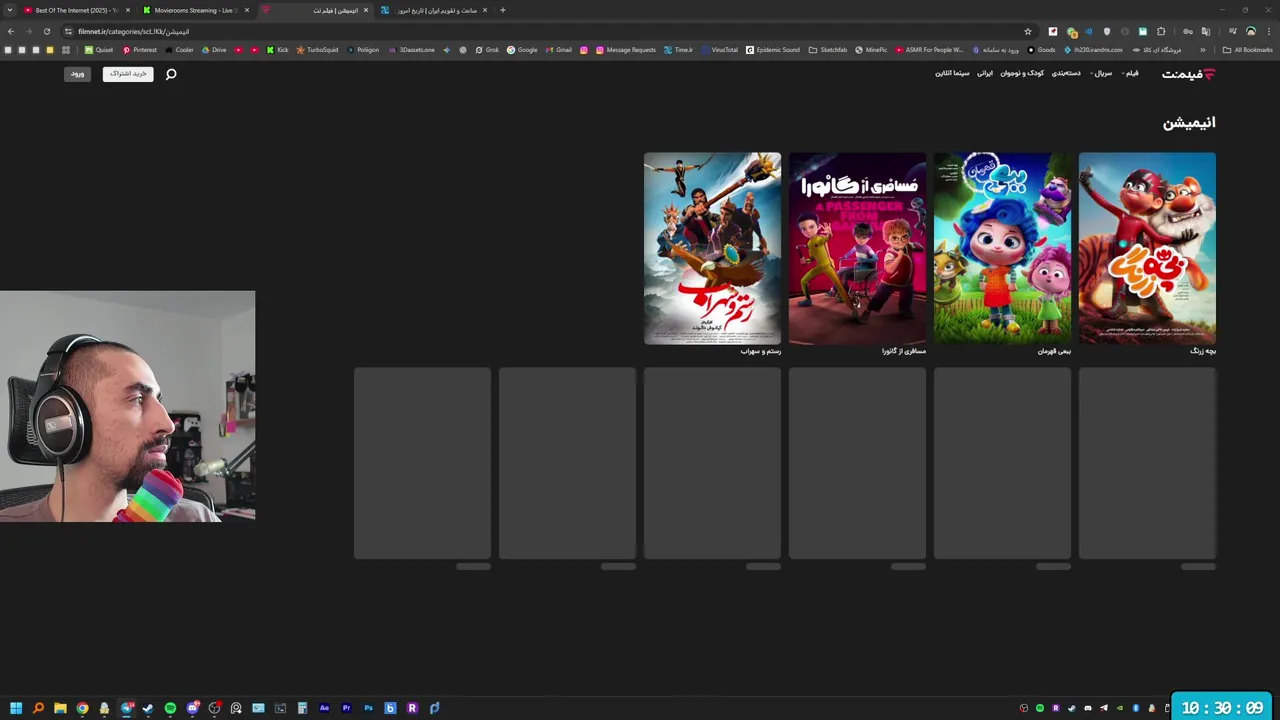Open the Drive bookmark

[x=215, y=50]
